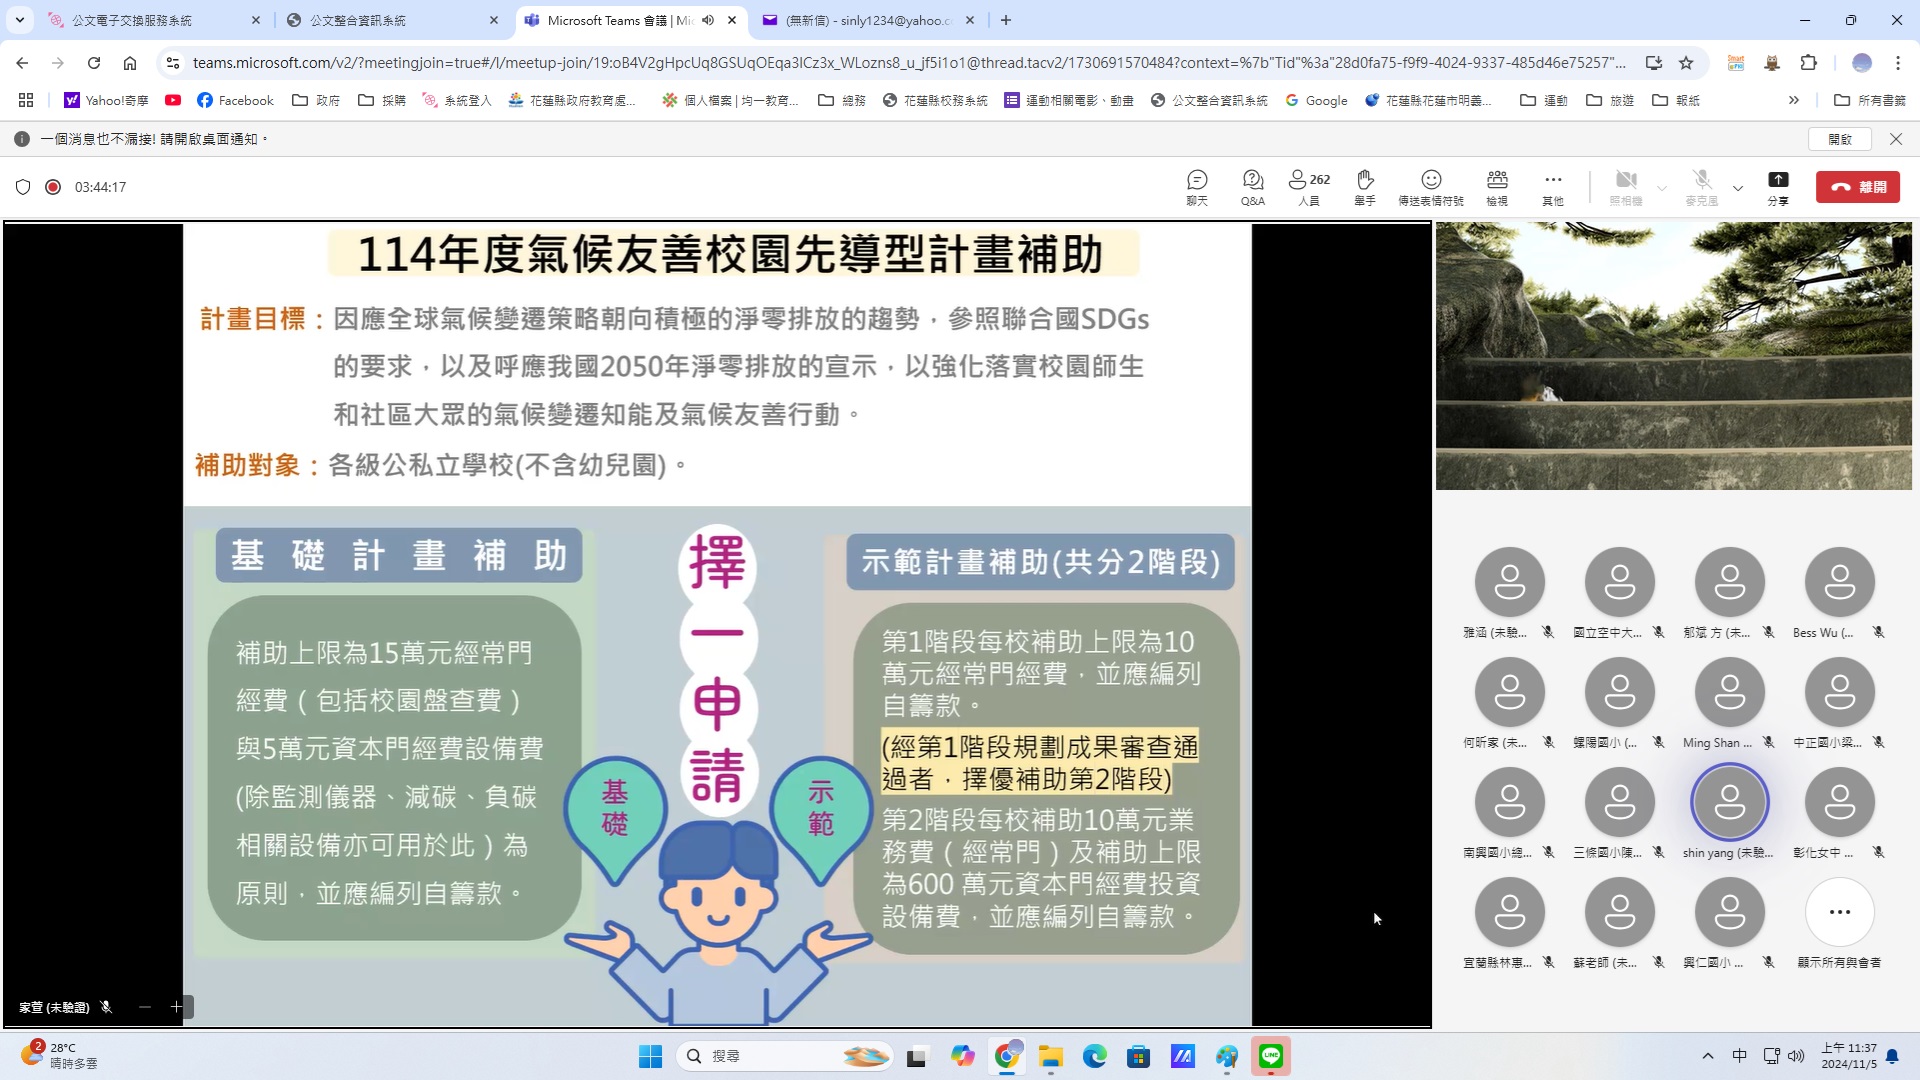Zoom in shared content with plus control
This screenshot has width=1920, height=1080.
point(176,1007)
